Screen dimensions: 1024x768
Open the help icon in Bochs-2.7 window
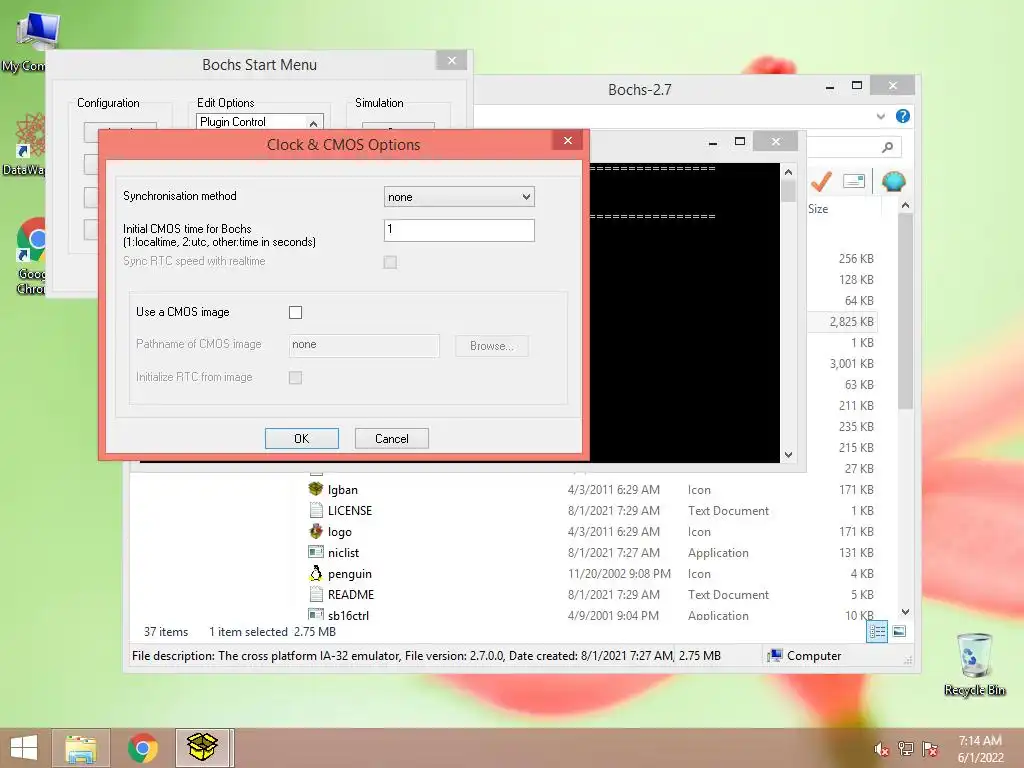click(x=903, y=116)
